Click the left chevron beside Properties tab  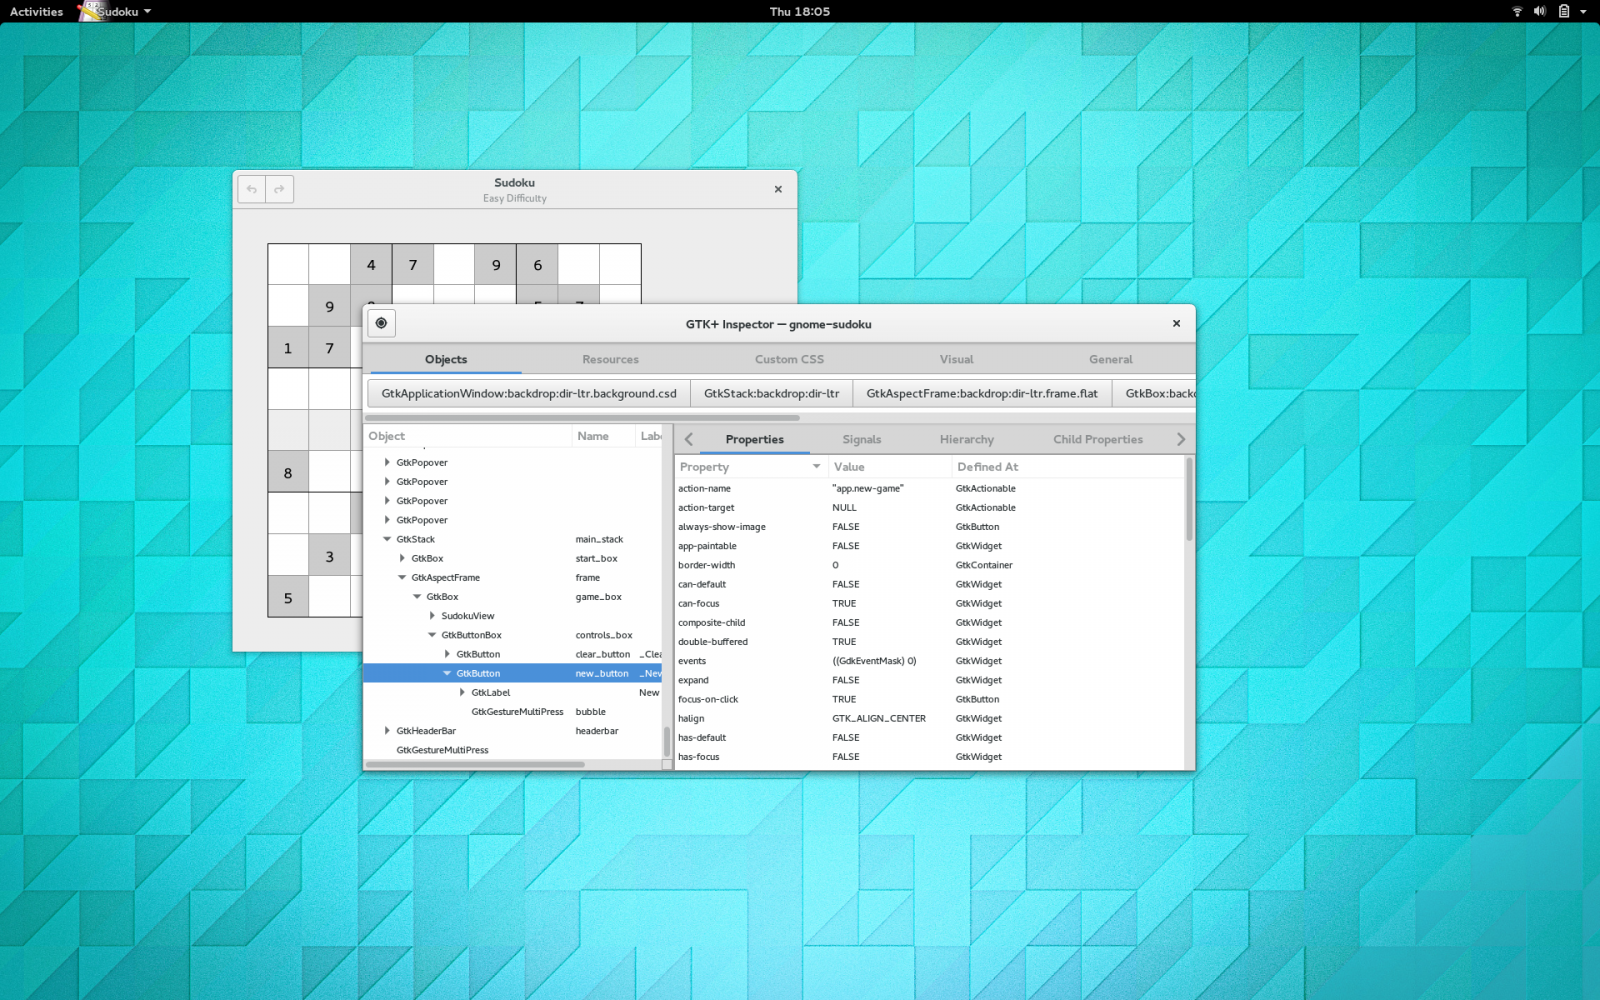tap(687, 439)
